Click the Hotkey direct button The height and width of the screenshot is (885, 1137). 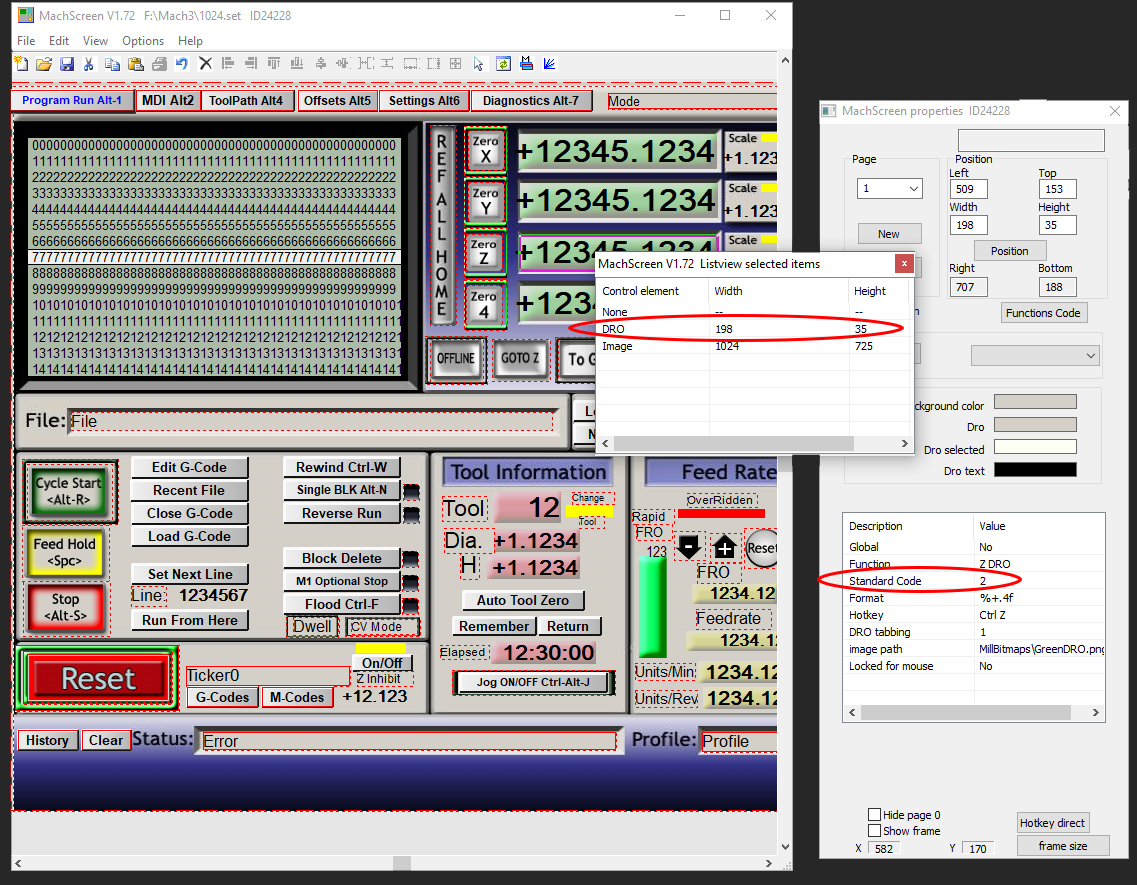[1052, 823]
